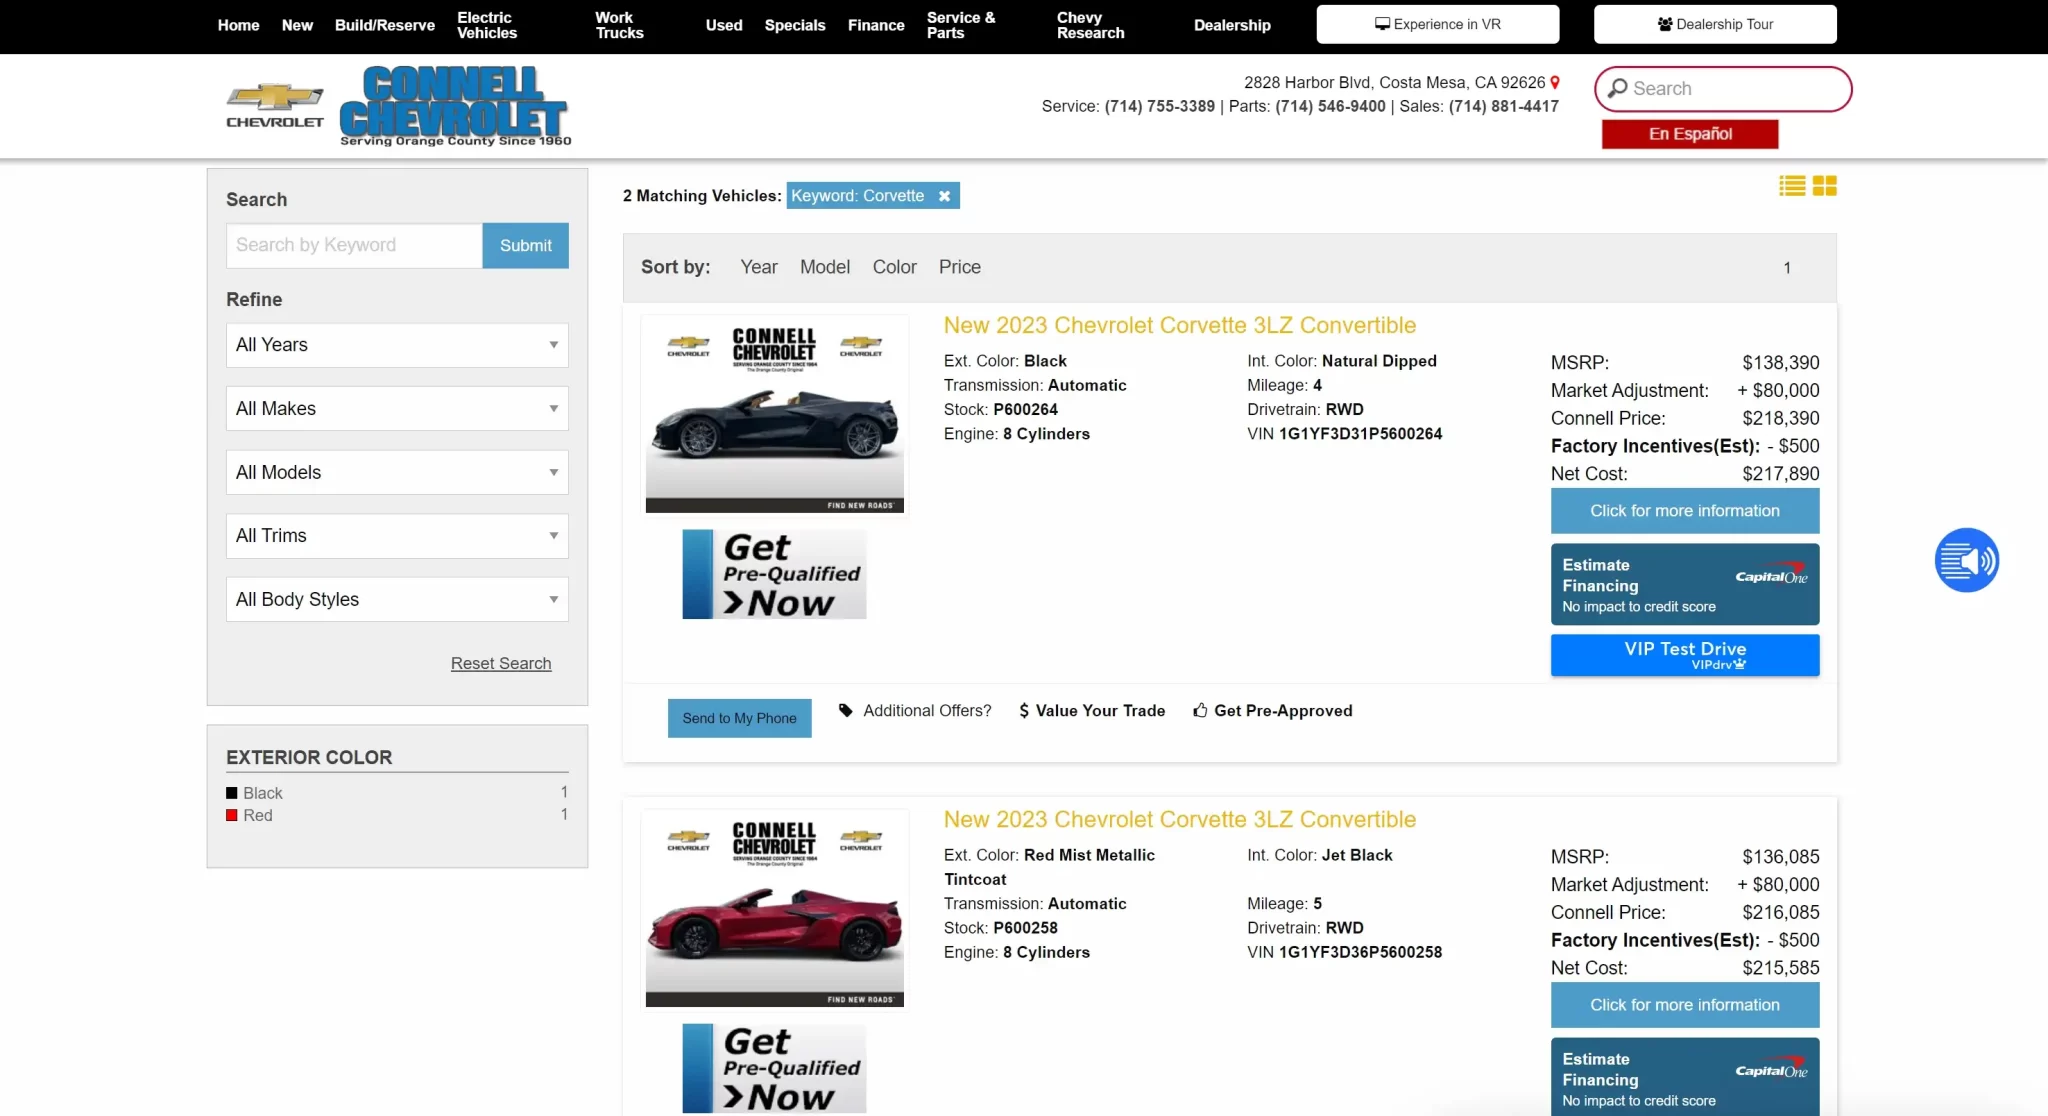Open the Finance menu
Screen dimensions: 2048x1116
pyautogui.click(x=876, y=25)
